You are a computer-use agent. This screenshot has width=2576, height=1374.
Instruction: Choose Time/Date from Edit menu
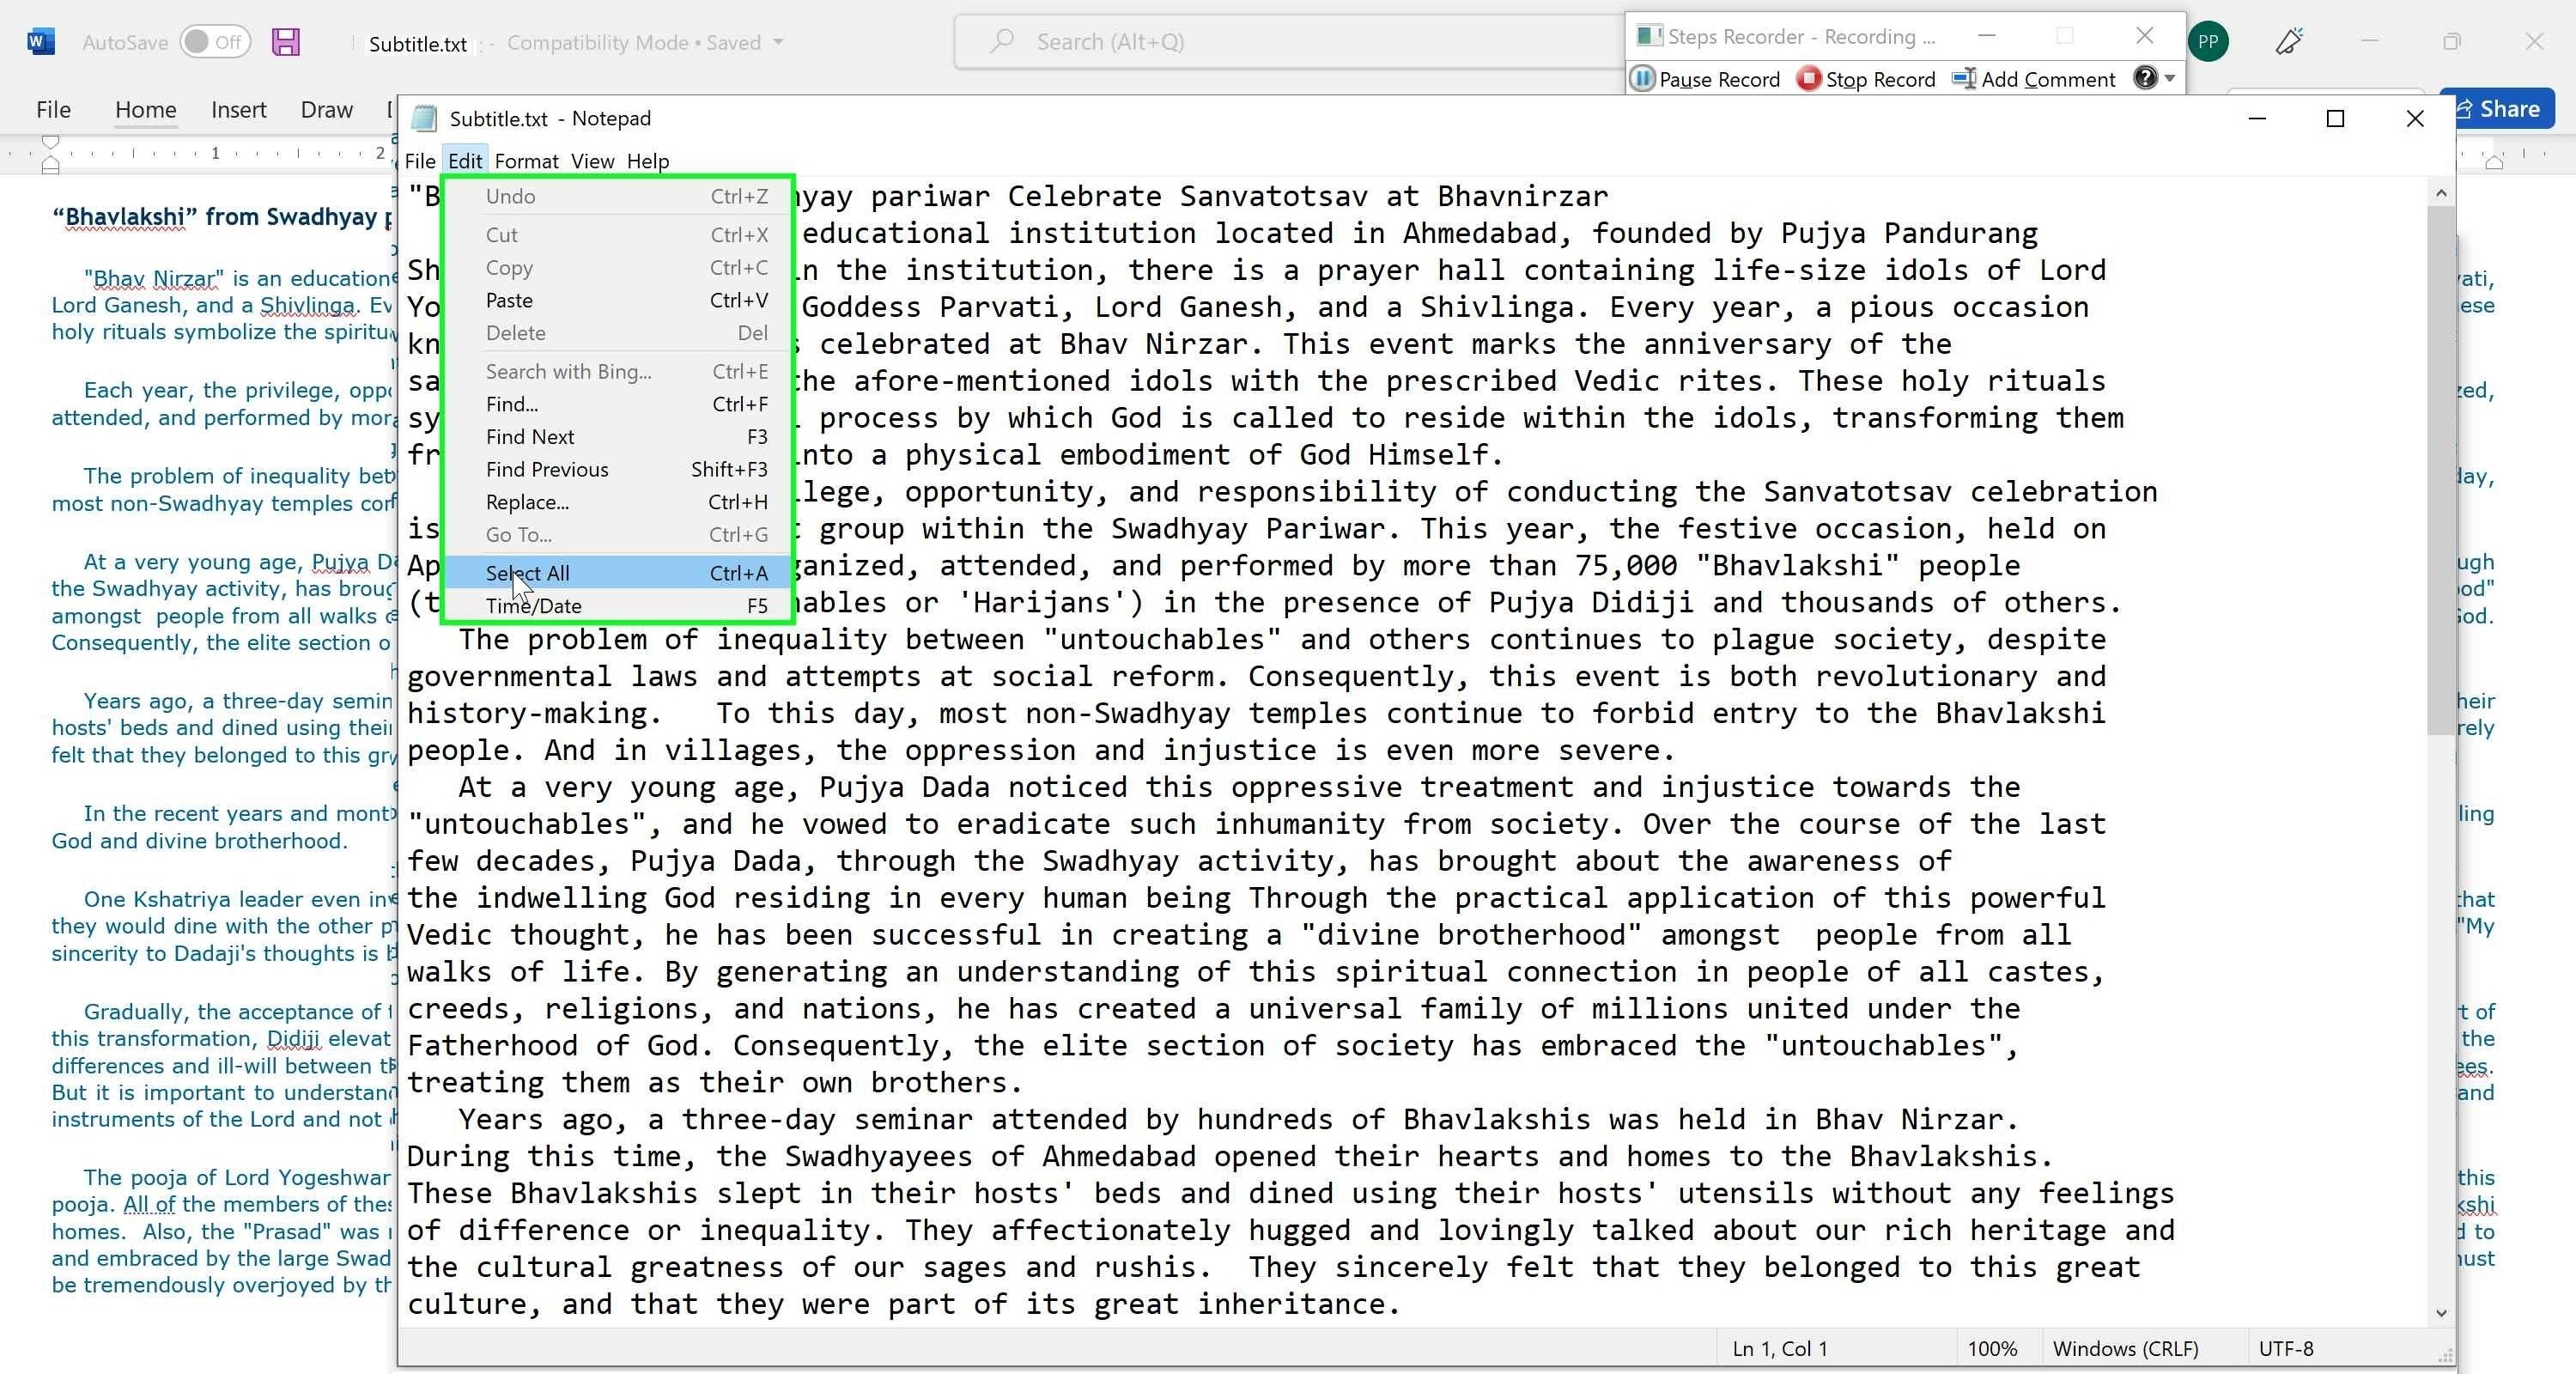618,606
